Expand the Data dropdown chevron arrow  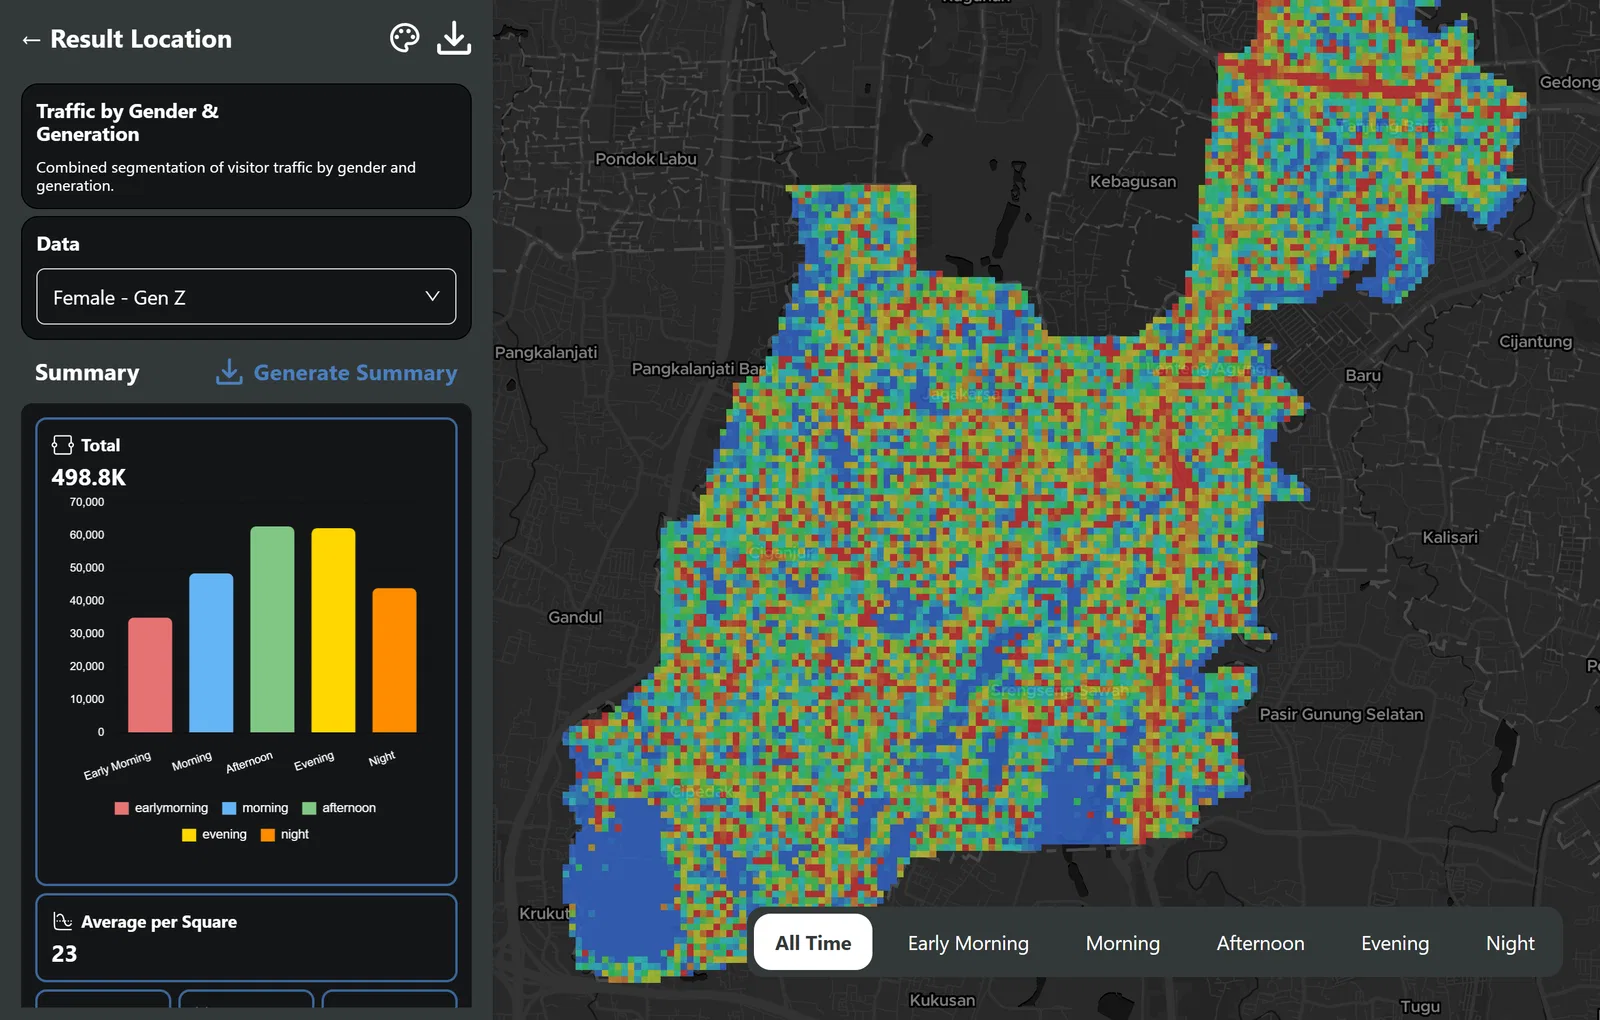click(432, 296)
